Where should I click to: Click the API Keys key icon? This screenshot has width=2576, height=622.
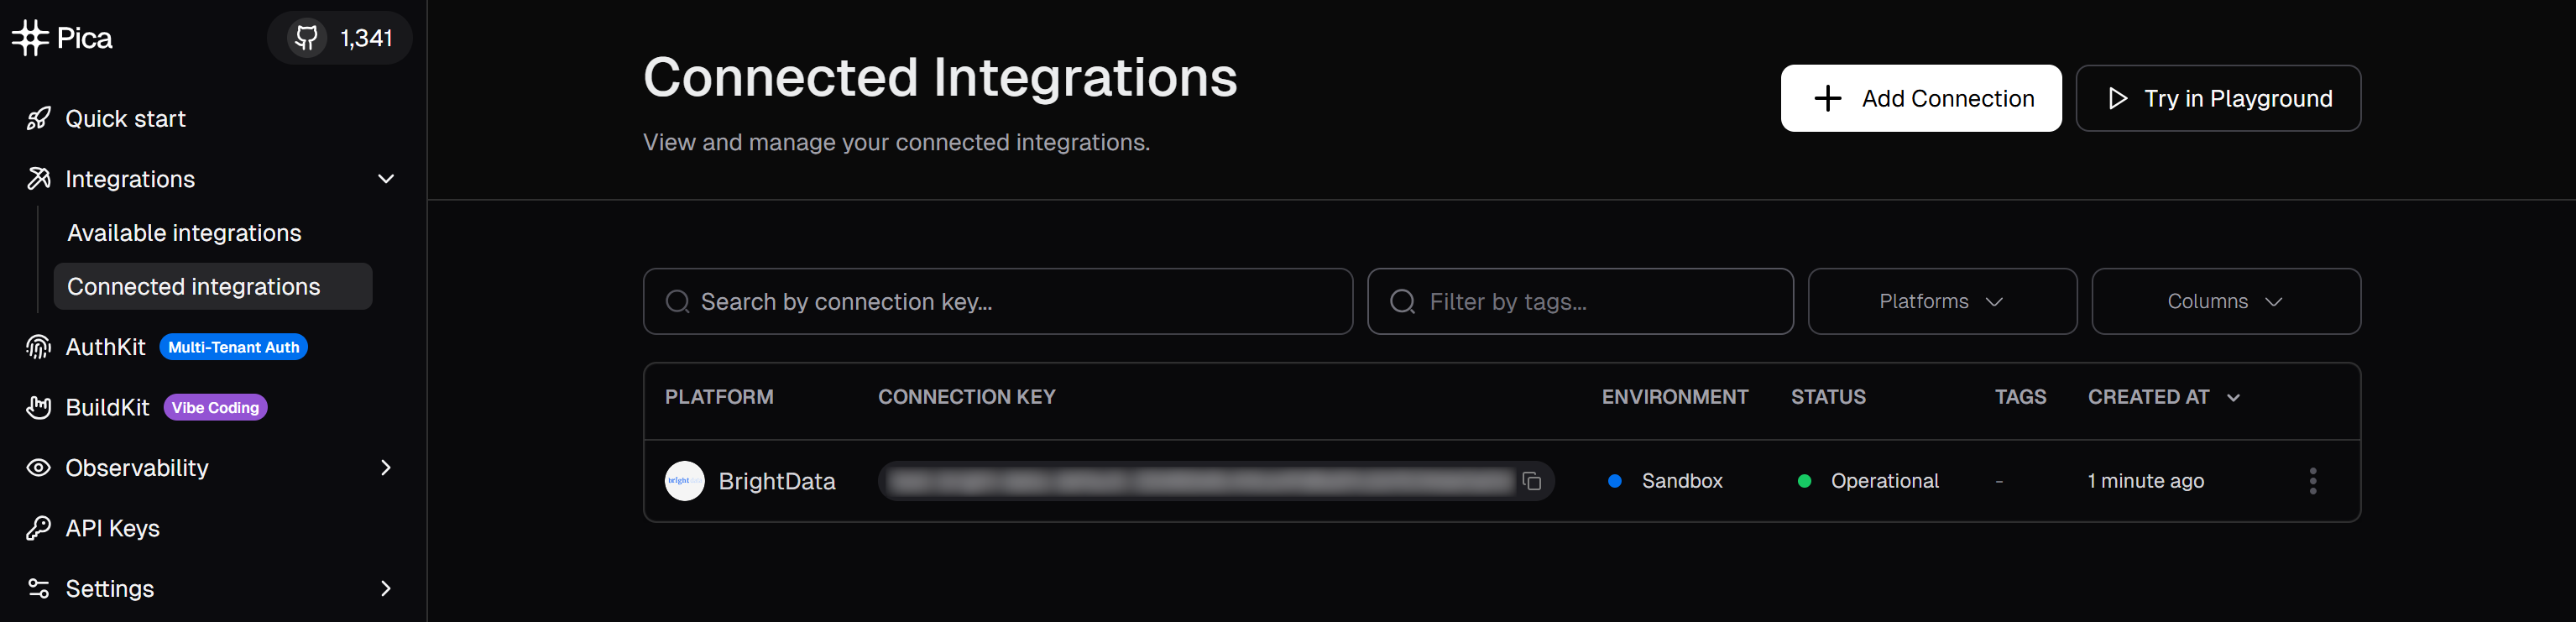pyautogui.click(x=38, y=528)
